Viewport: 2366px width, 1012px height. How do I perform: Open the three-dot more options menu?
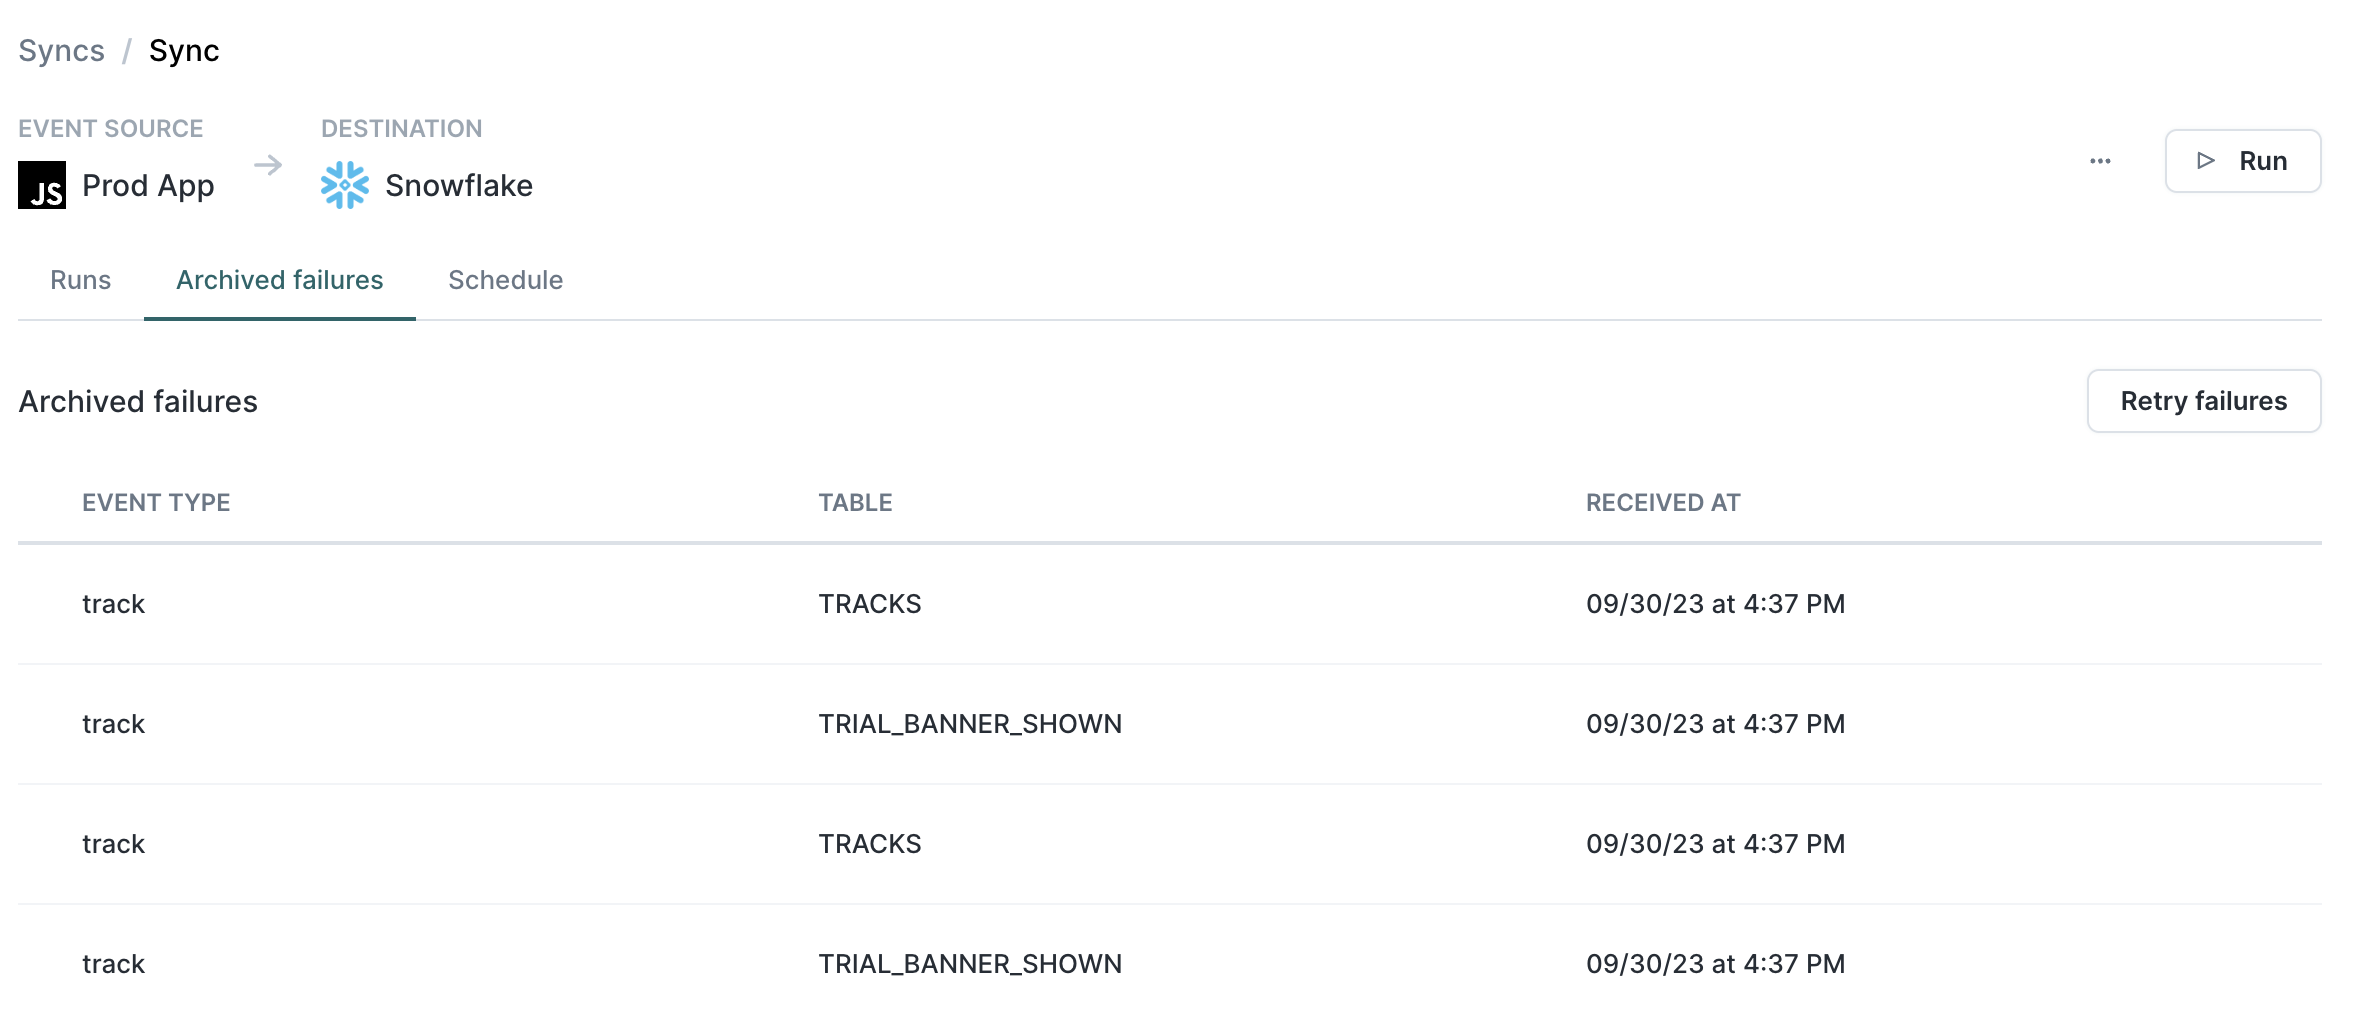click(2100, 162)
